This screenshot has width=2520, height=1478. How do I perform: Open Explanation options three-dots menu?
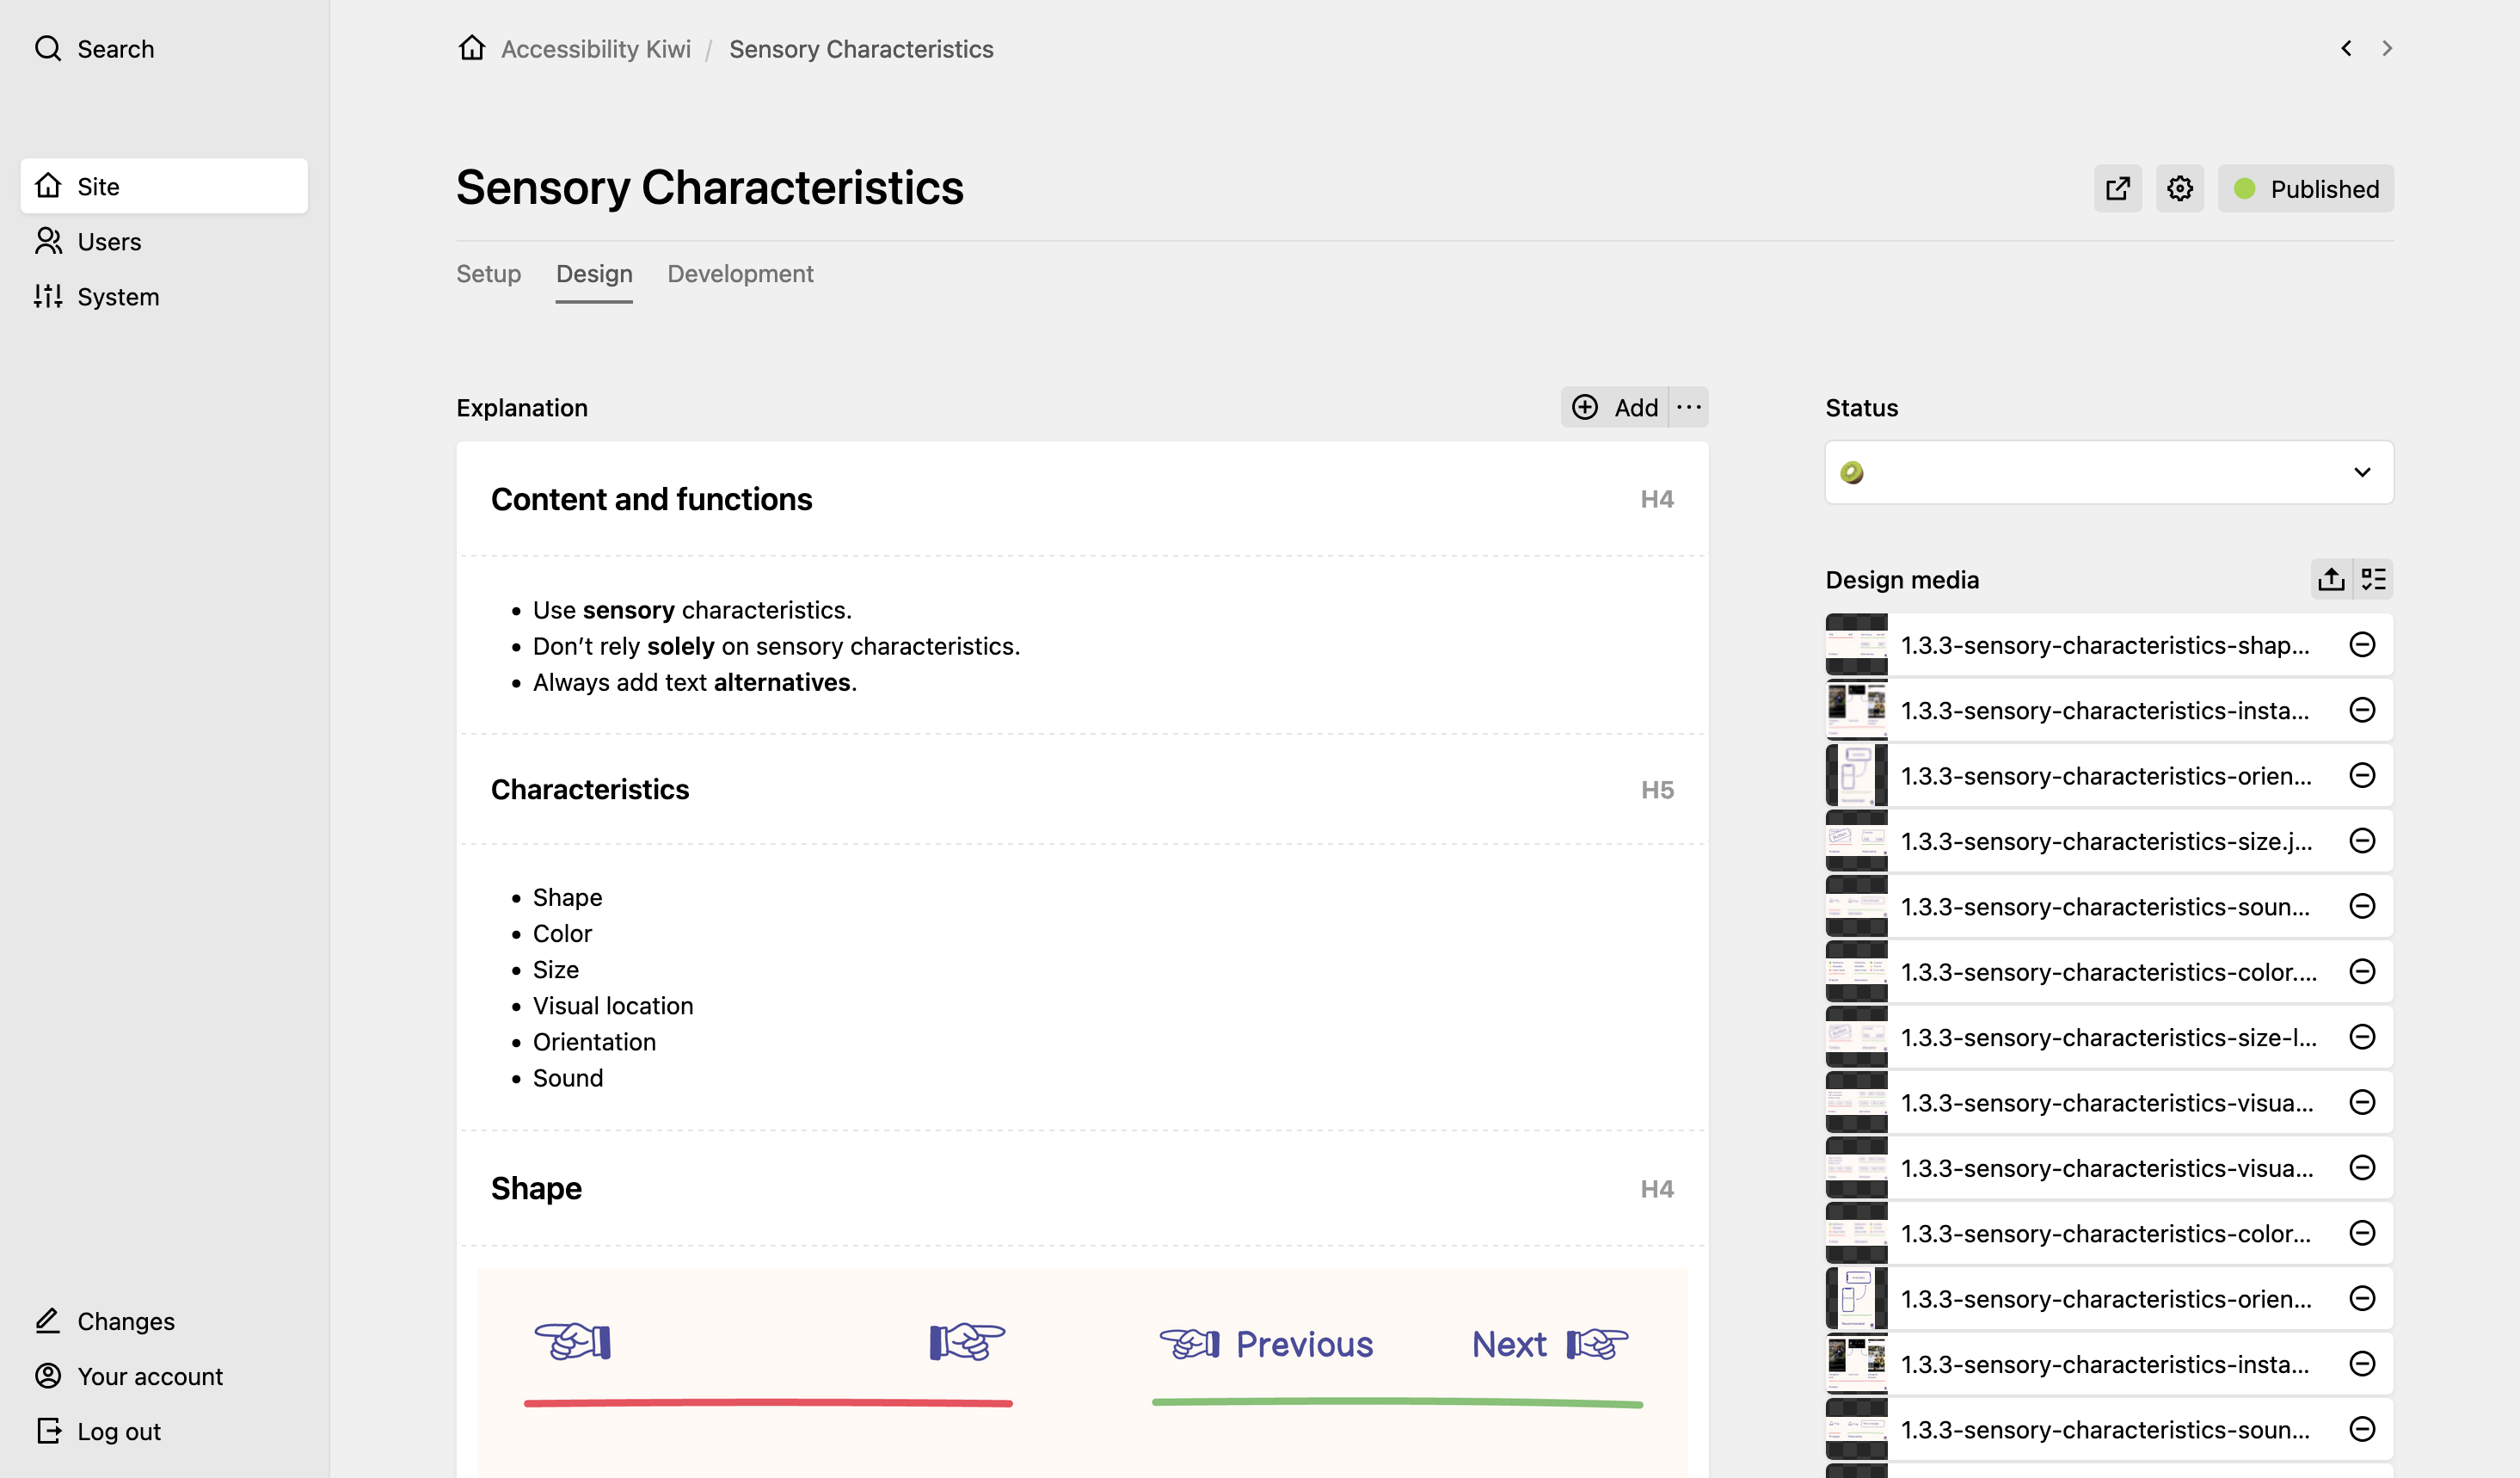point(1688,407)
